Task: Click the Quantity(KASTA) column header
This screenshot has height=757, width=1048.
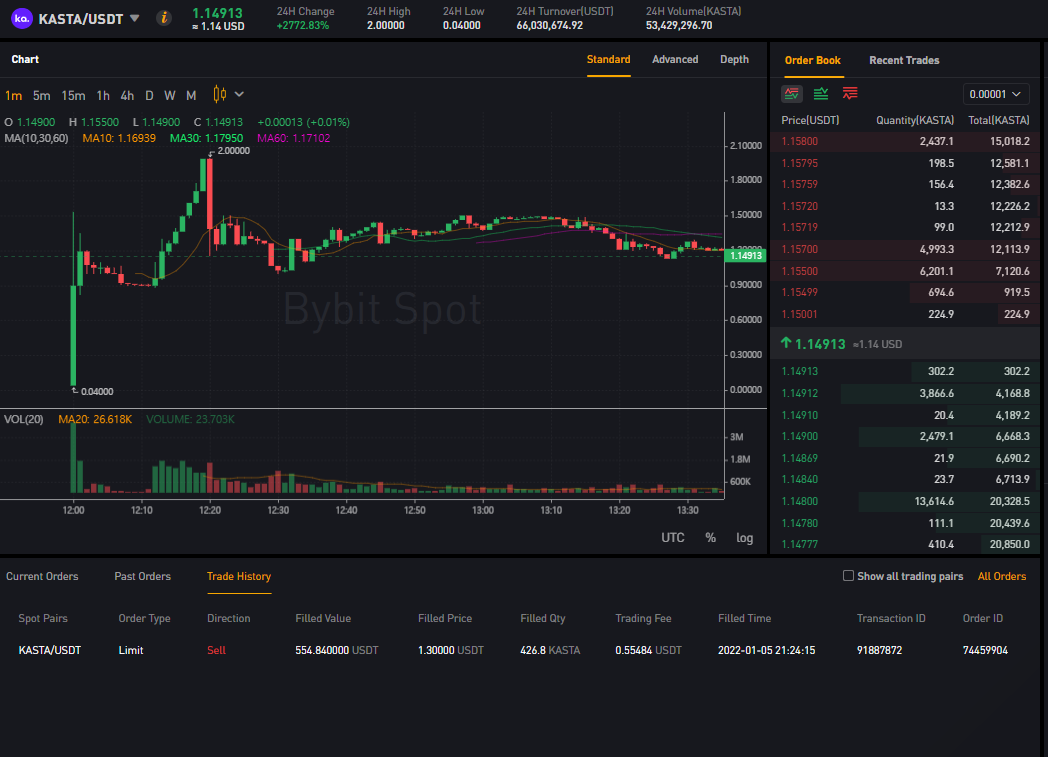Action: pyautogui.click(x=915, y=120)
